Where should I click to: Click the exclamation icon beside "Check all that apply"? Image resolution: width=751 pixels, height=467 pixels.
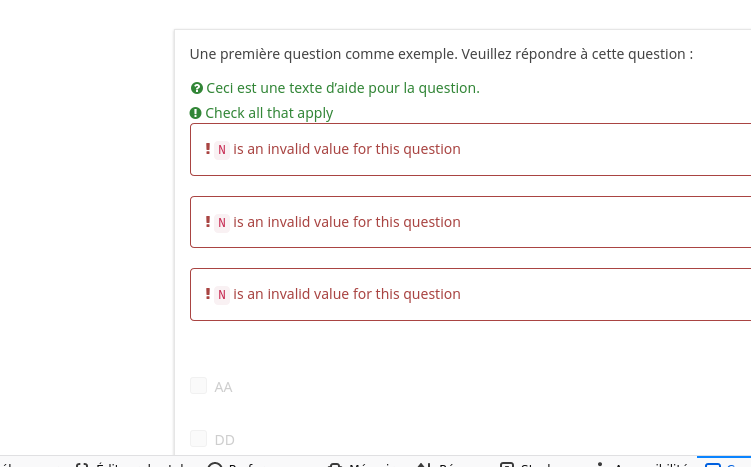pyautogui.click(x=196, y=114)
